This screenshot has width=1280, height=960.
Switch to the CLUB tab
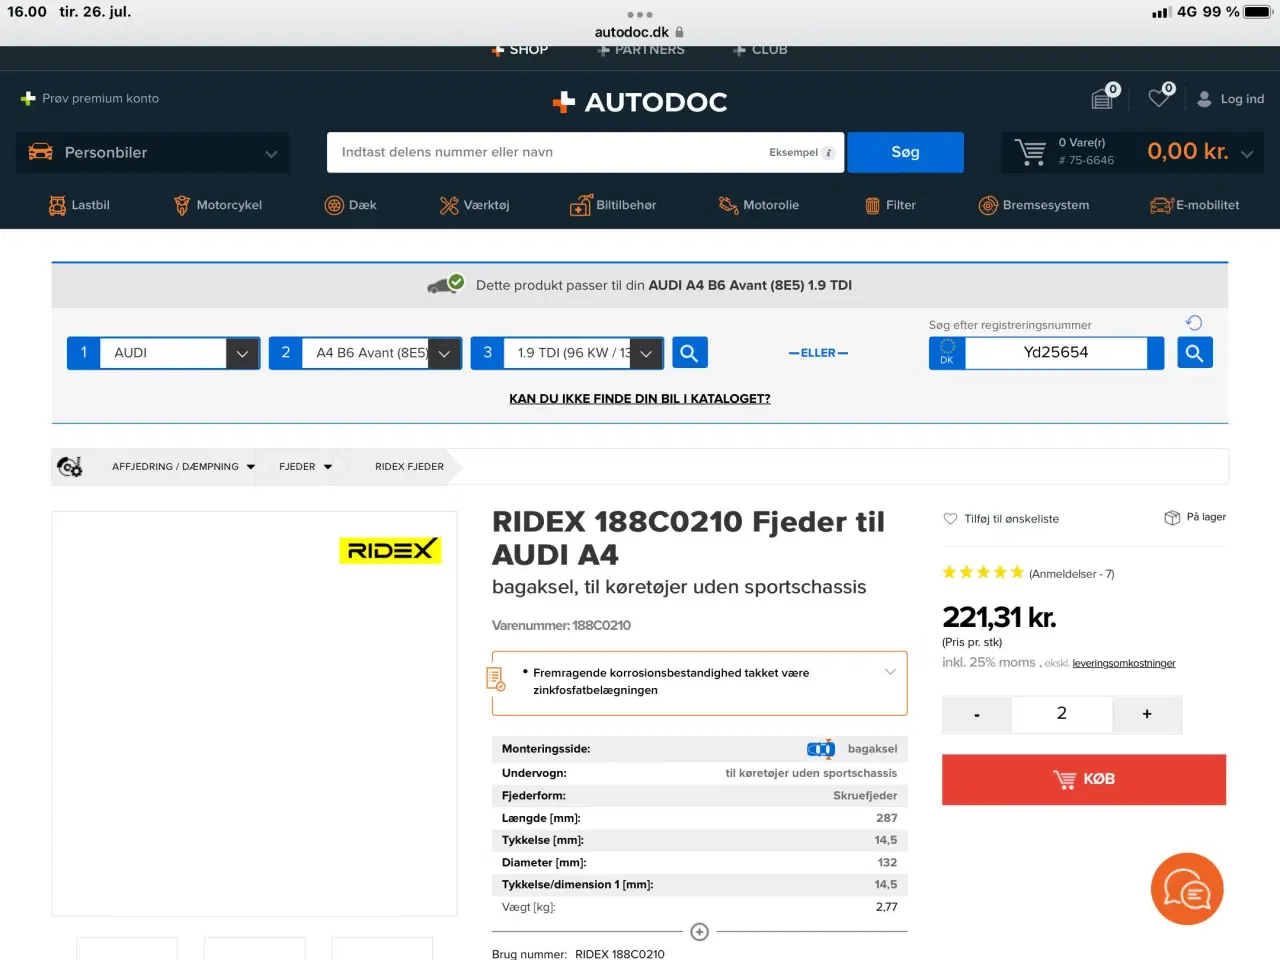point(760,50)
